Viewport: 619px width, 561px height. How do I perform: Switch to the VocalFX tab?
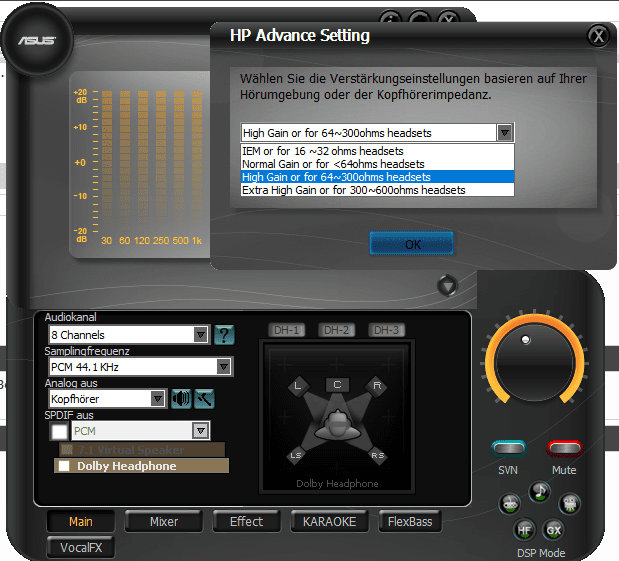[x=81, y=548]
